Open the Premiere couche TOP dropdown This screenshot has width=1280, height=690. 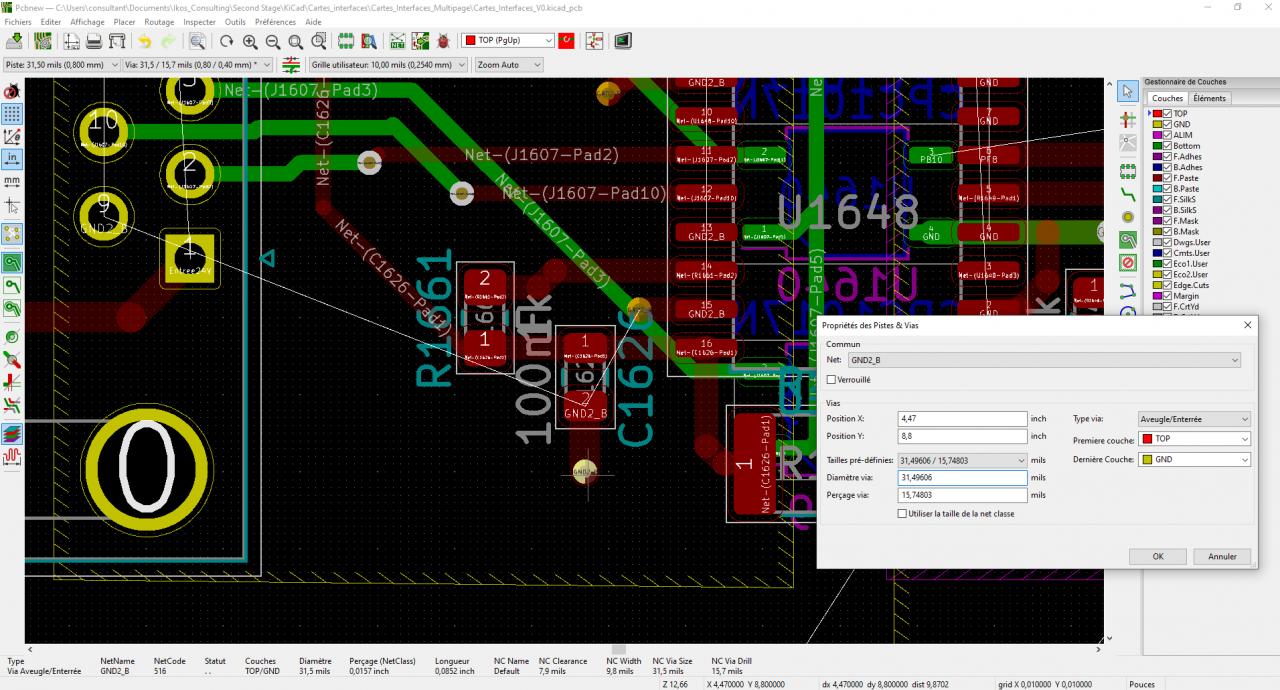coord(1193,439)
